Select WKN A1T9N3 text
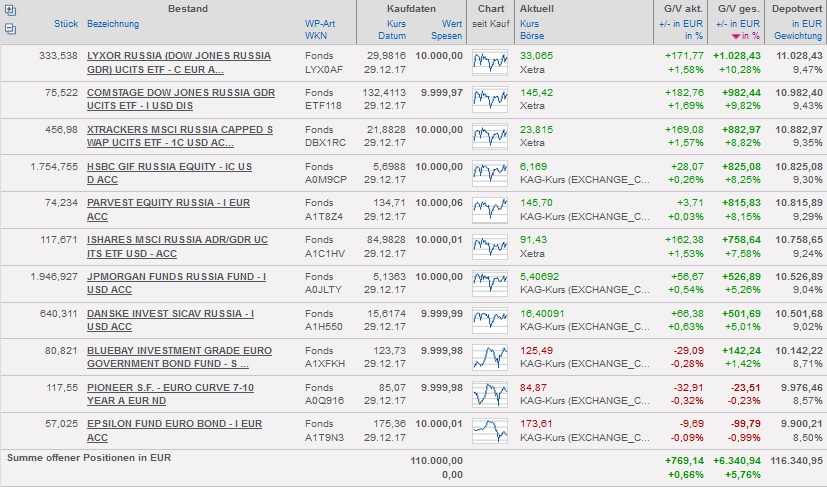The image size is (827, 487). (x=324, y=437)
